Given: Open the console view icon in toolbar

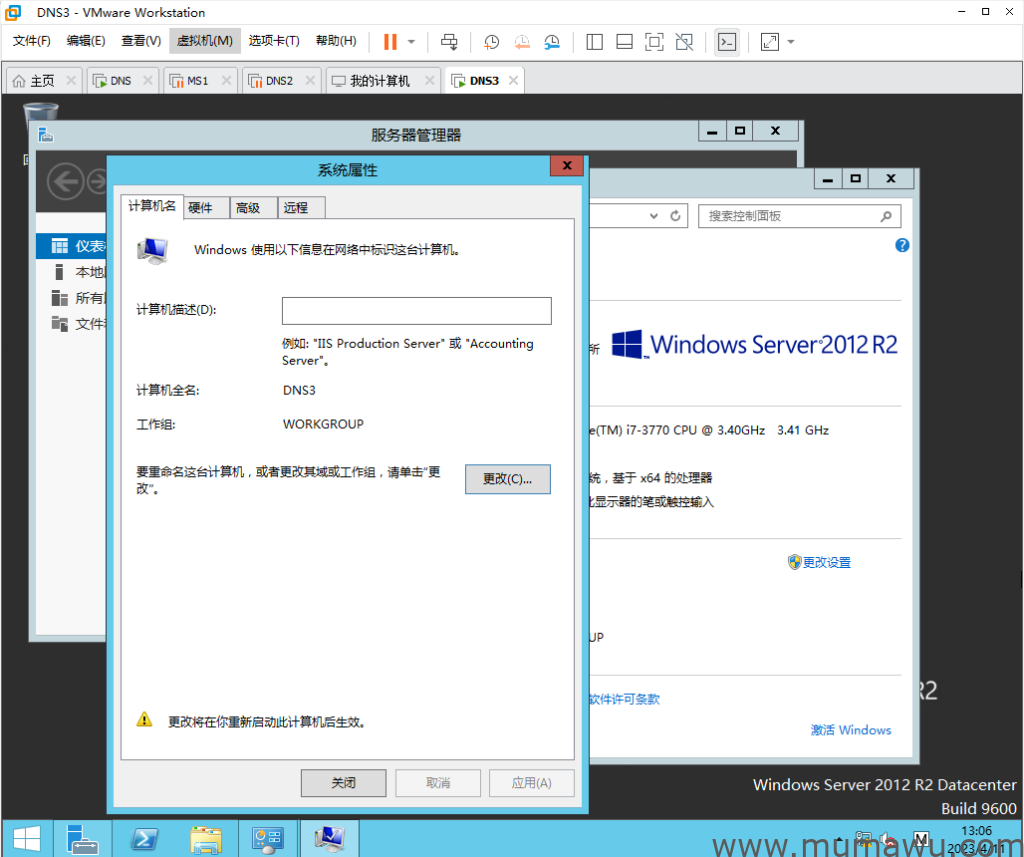Looking at the screenshot, I should click(x=728, y=42).
